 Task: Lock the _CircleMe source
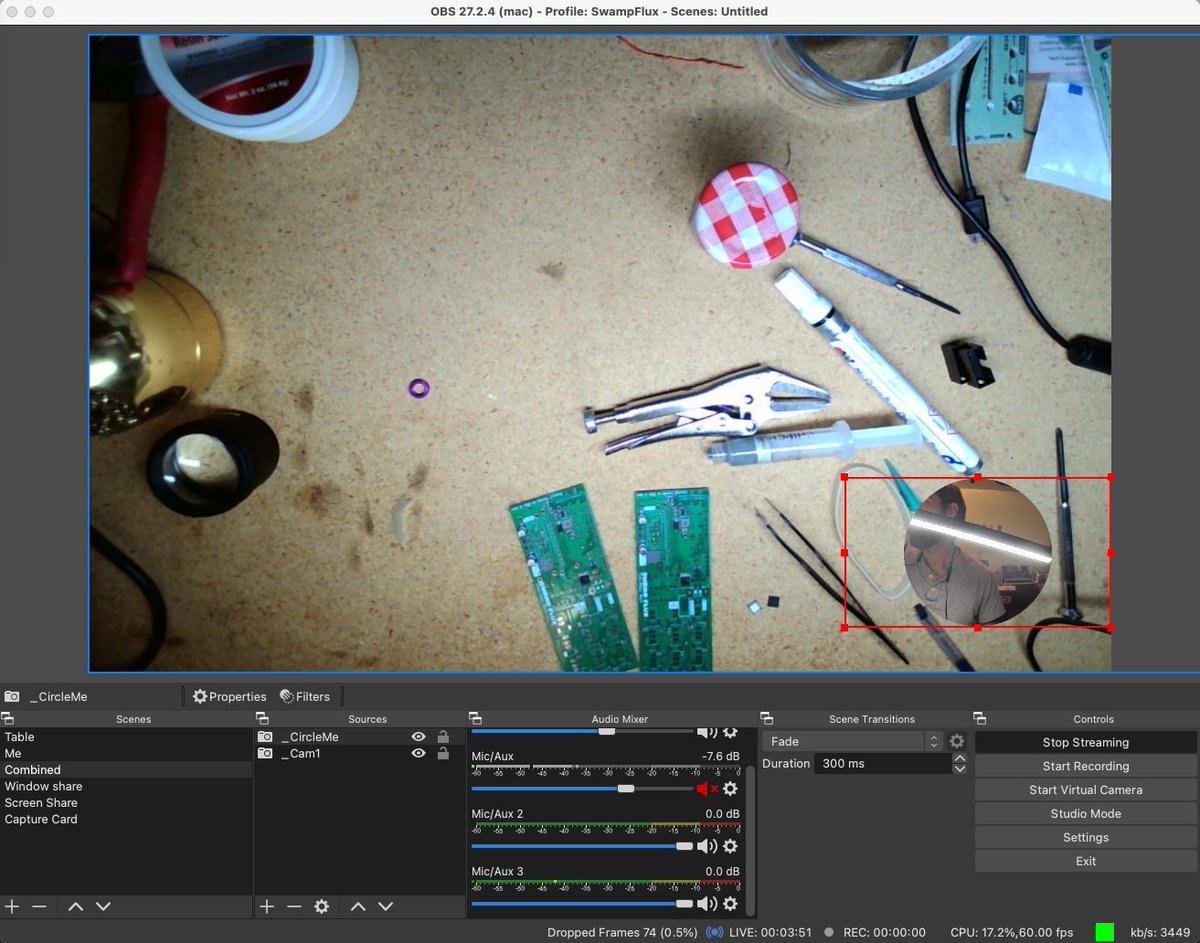(442, 736)
